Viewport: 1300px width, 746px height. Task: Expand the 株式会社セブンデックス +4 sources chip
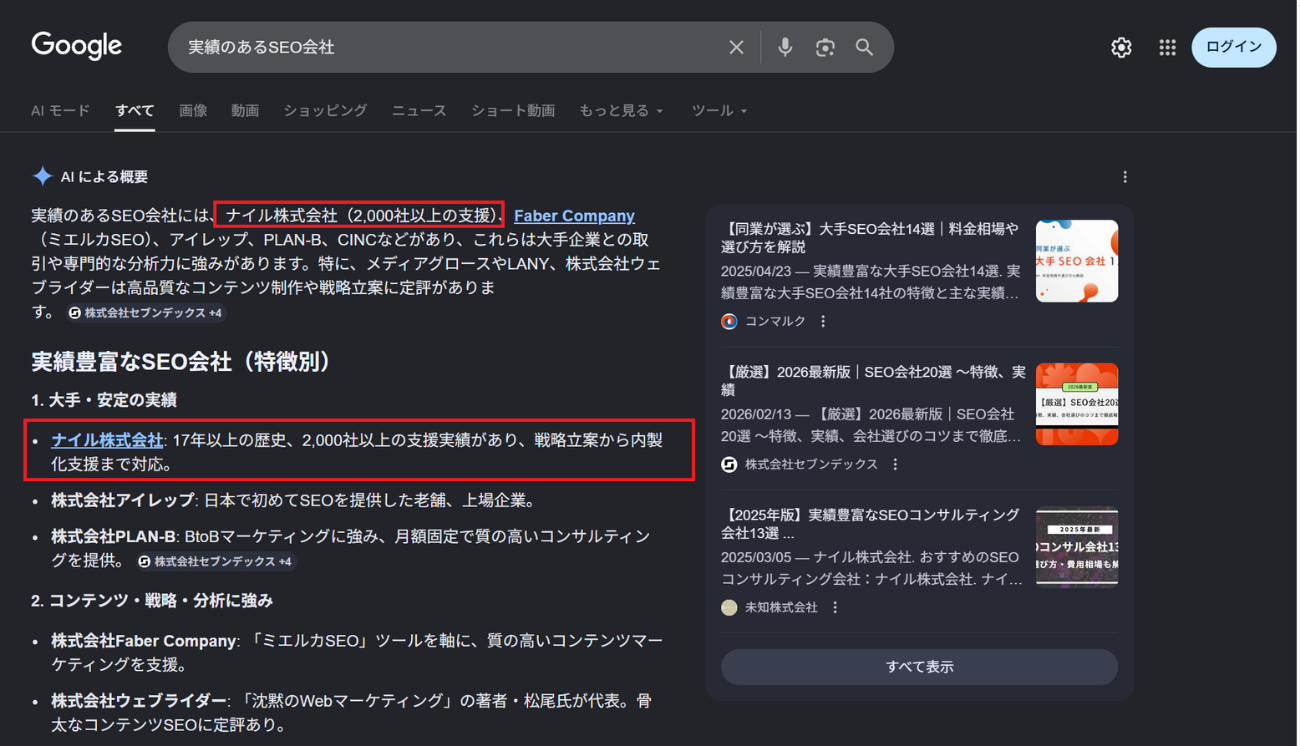[147, 313]
